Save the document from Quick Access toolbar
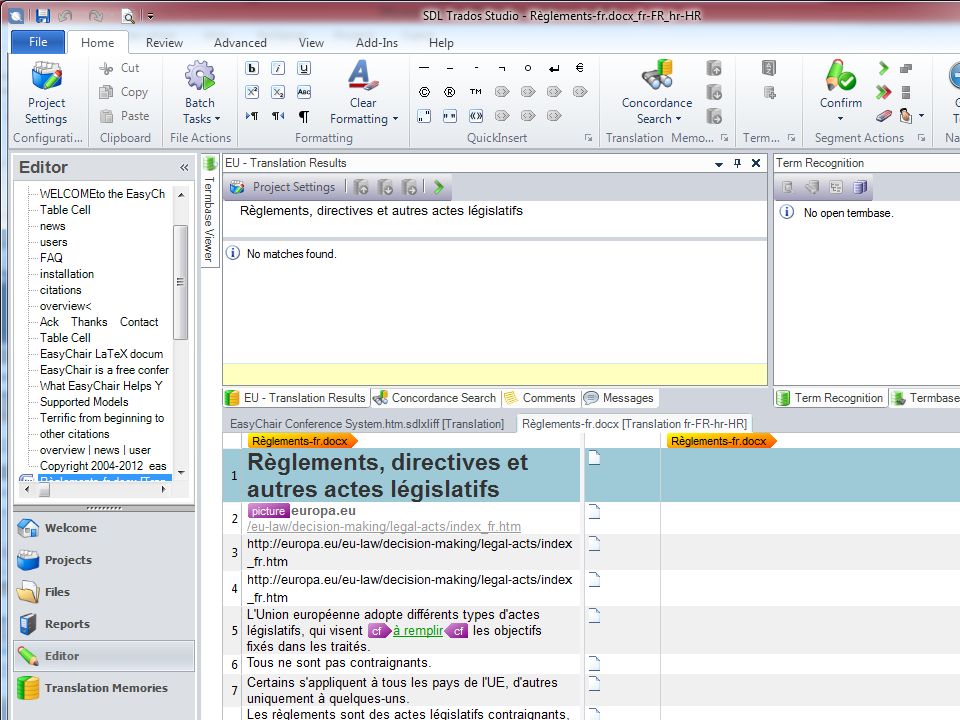960x720 pixels. click(x=42, y=16)
